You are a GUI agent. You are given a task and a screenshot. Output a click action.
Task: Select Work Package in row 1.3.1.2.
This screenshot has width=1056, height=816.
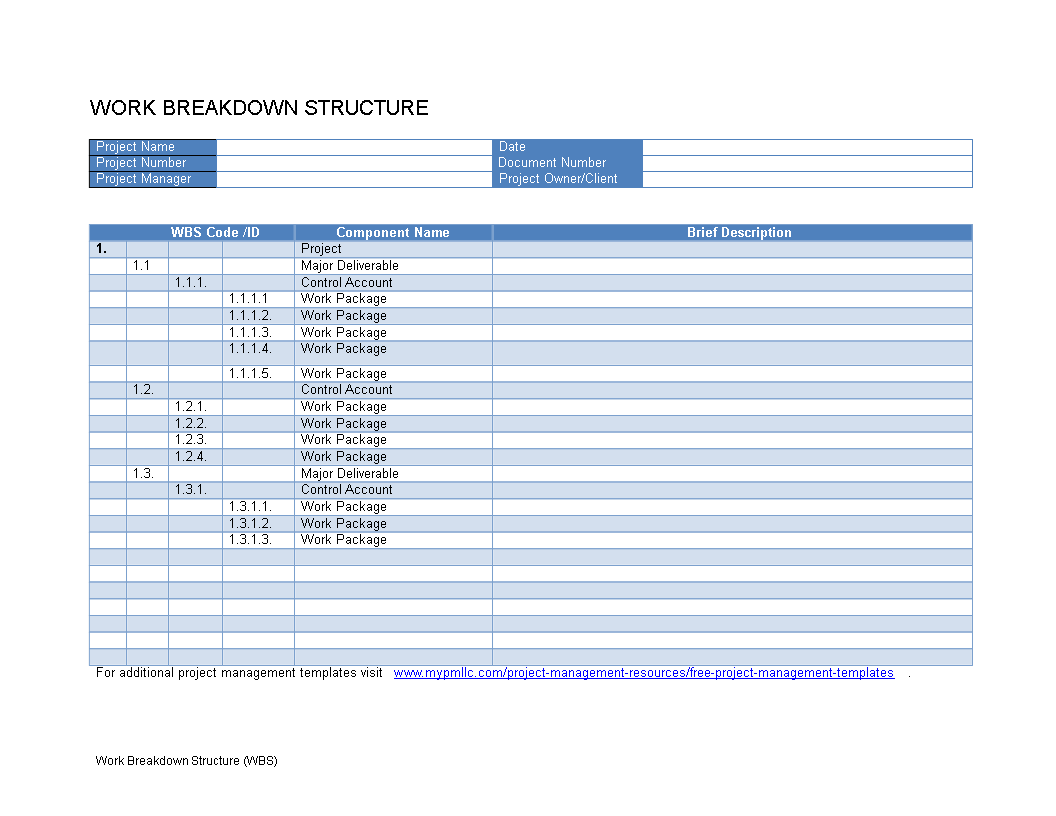click(393, 523)
